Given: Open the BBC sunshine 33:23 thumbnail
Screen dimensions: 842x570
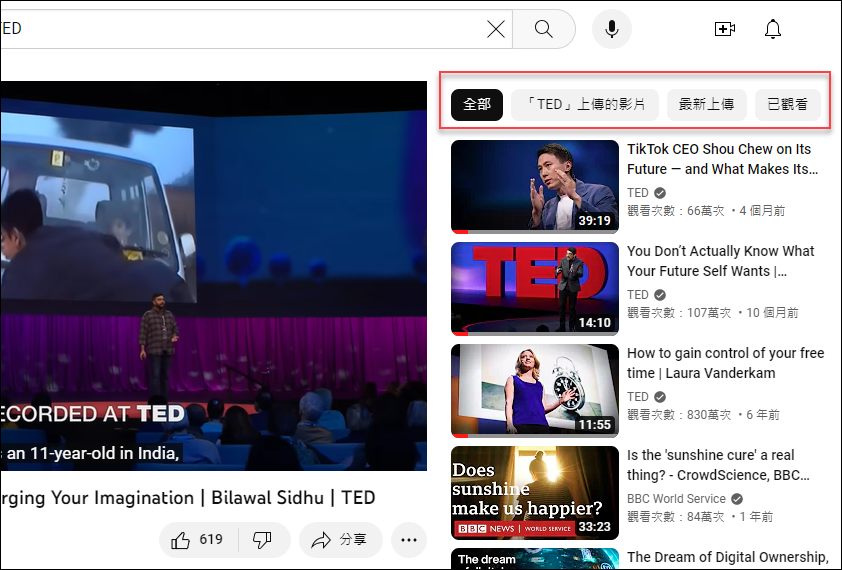Looking at the screenshot, I should coord(535,493).
